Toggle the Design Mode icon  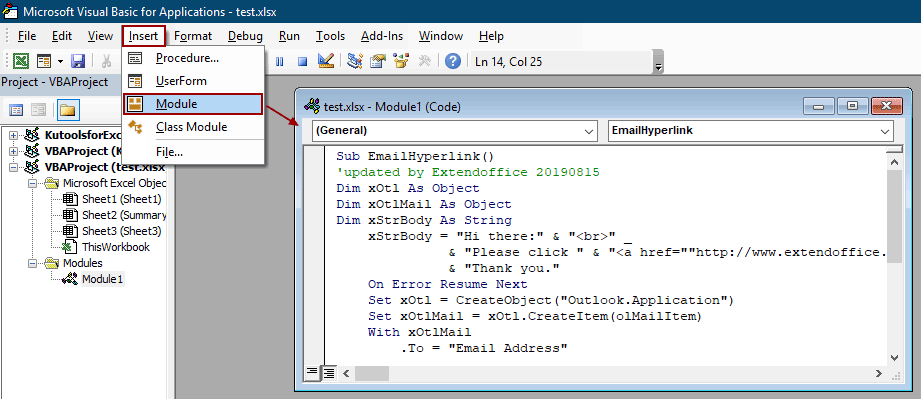click(x=326, y=61)
